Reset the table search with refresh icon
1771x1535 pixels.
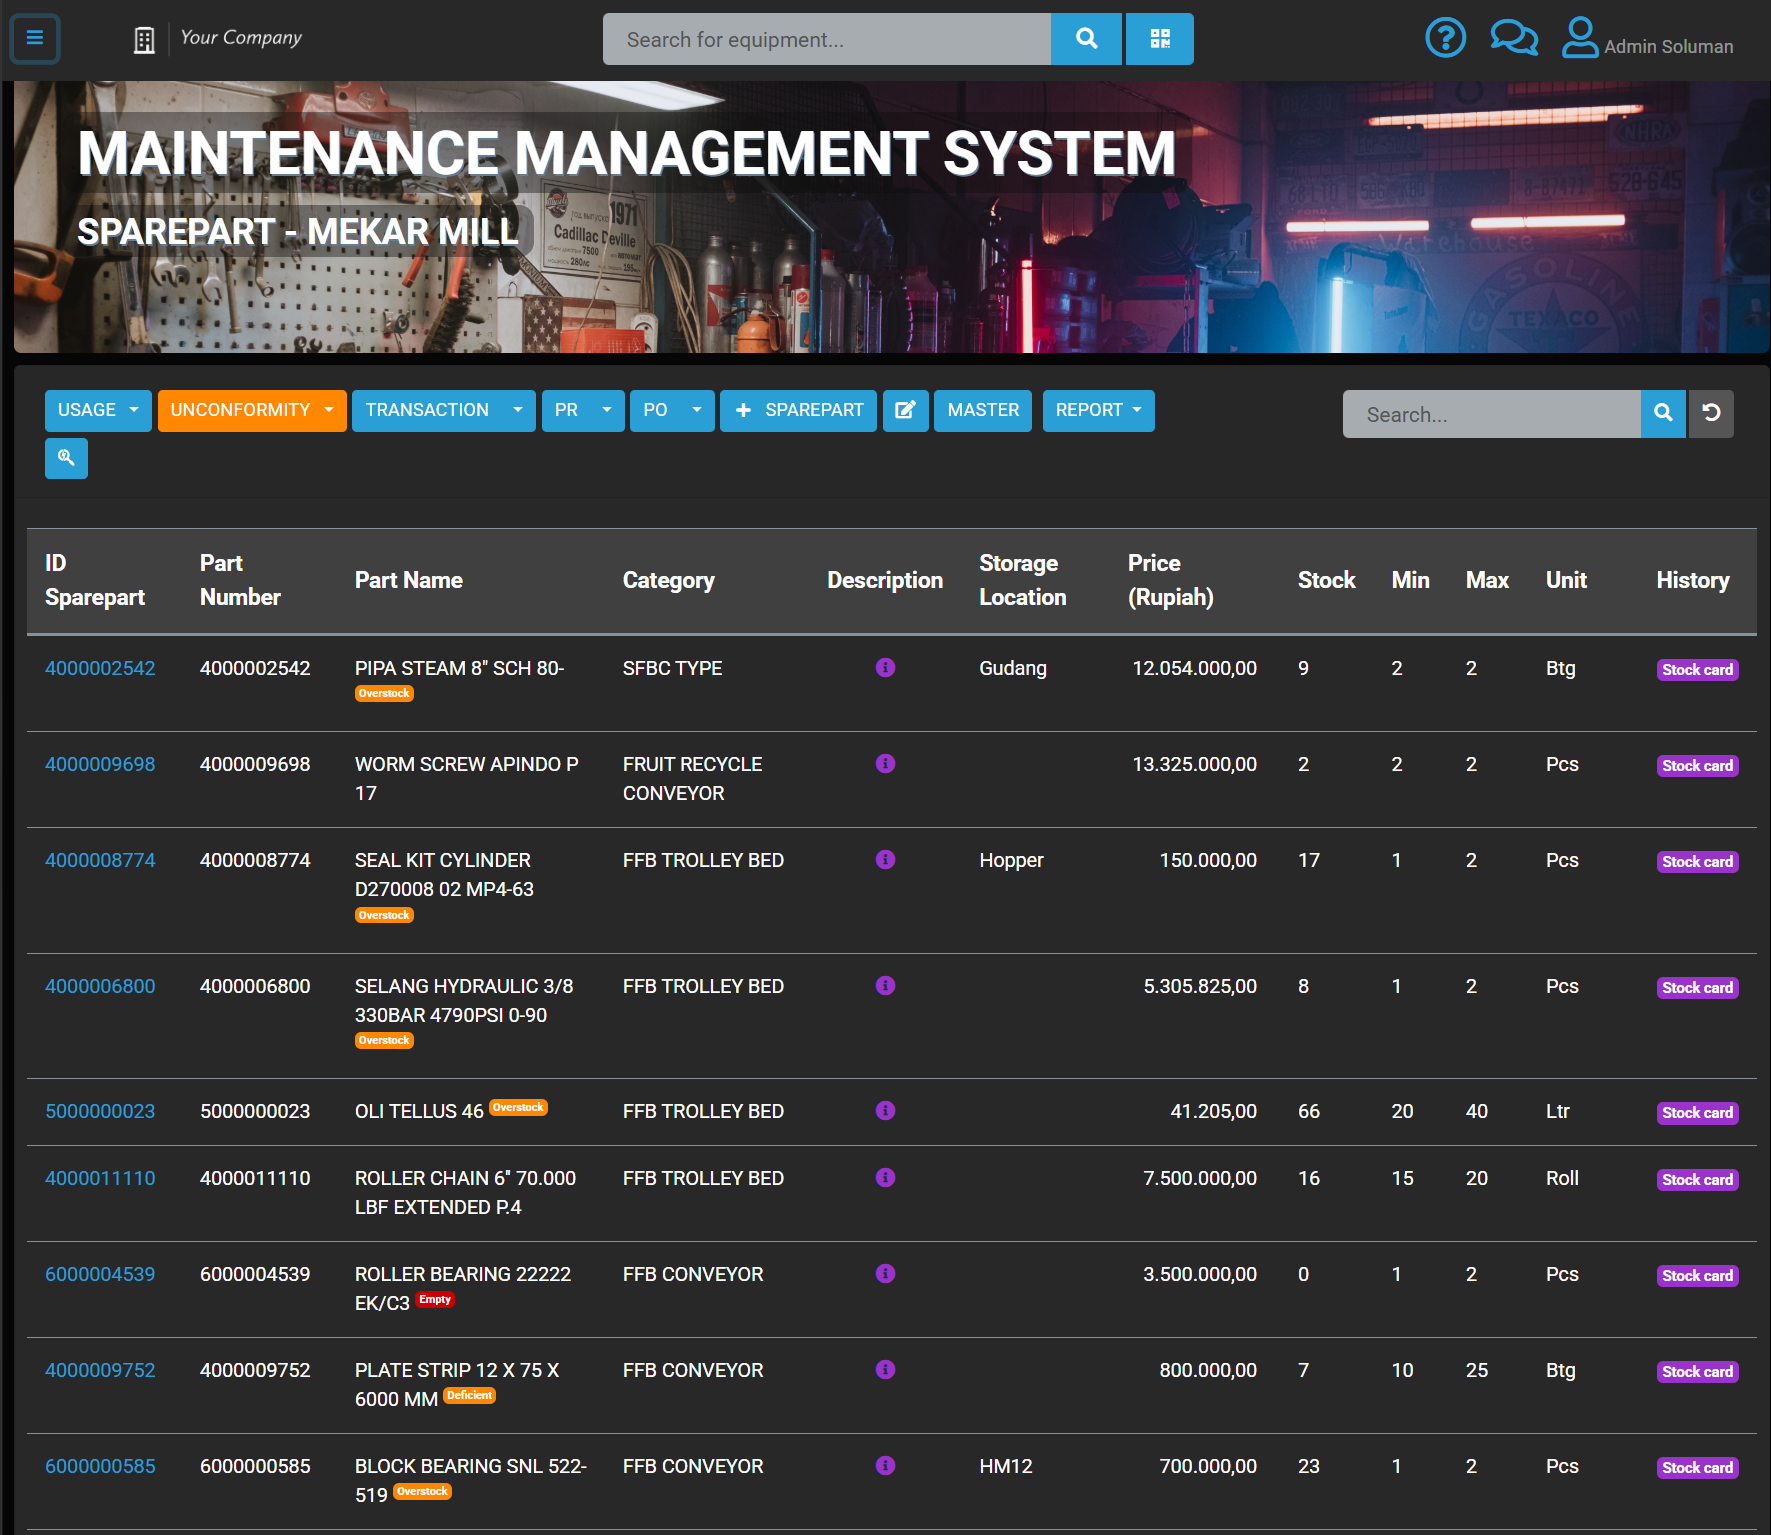coord(1711,414)
